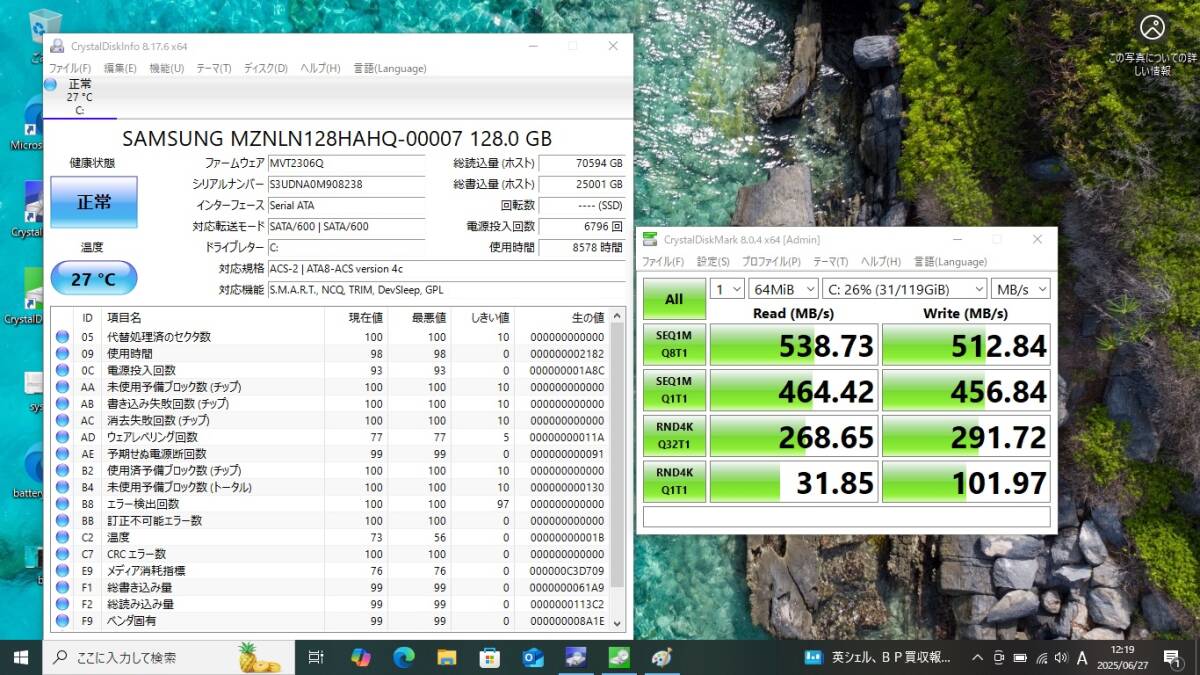Click the 総読込量 value 70594 GB

pos(582,163)
